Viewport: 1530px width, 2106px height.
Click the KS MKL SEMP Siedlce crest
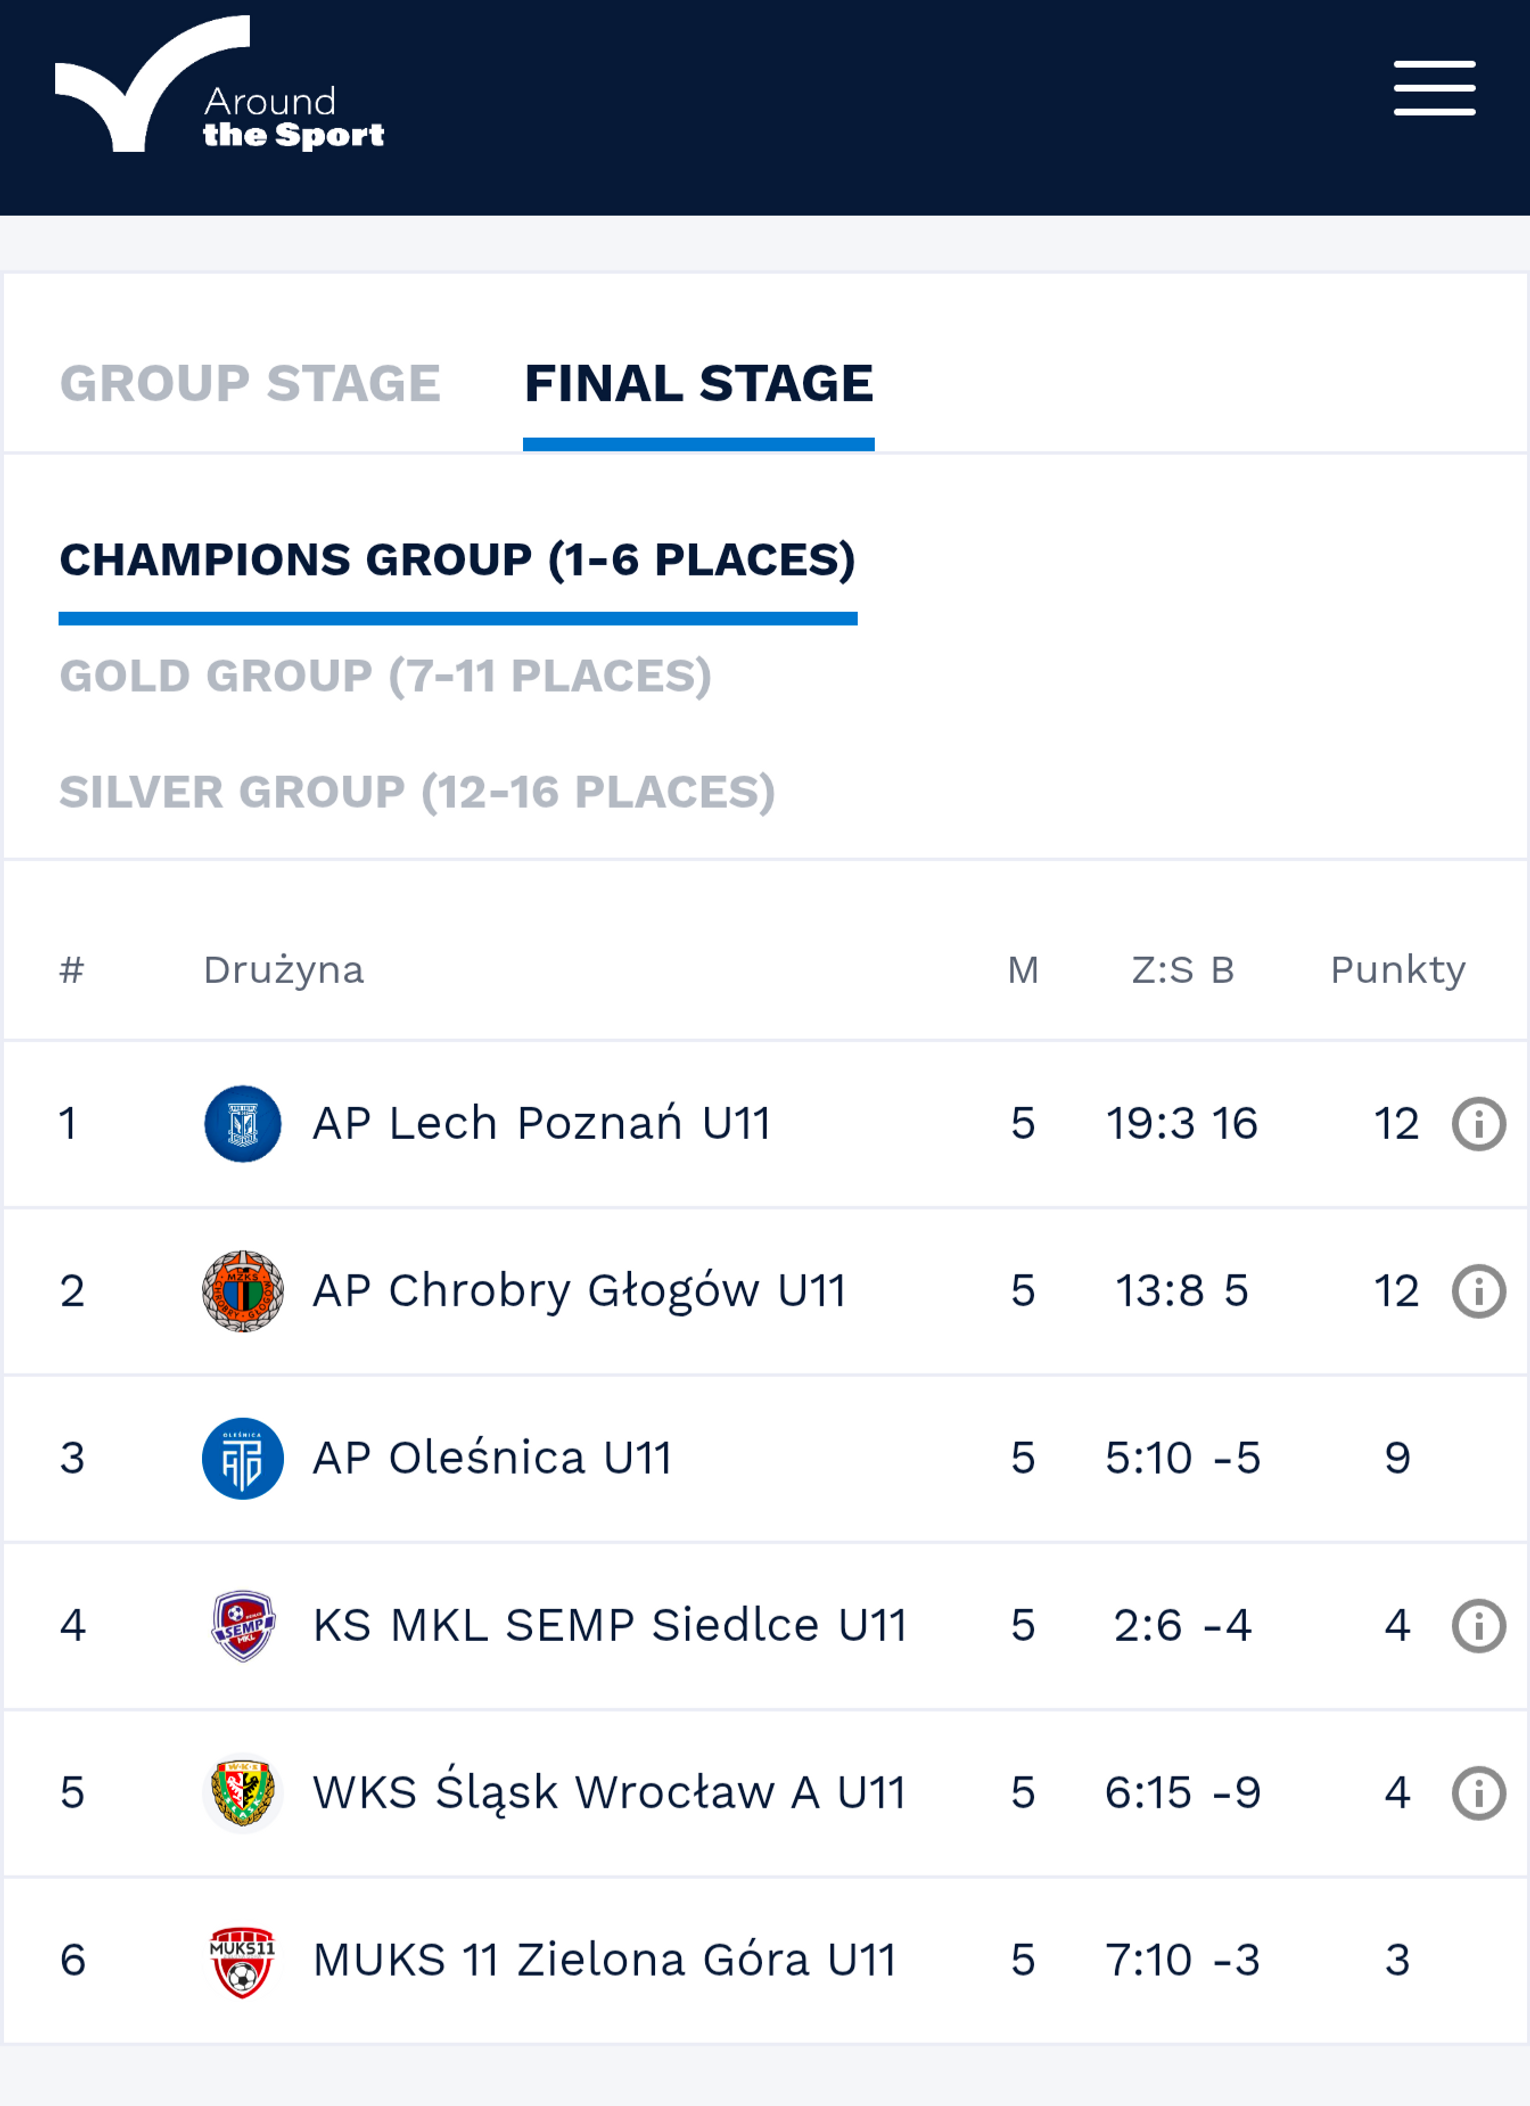coord(242,1625)
